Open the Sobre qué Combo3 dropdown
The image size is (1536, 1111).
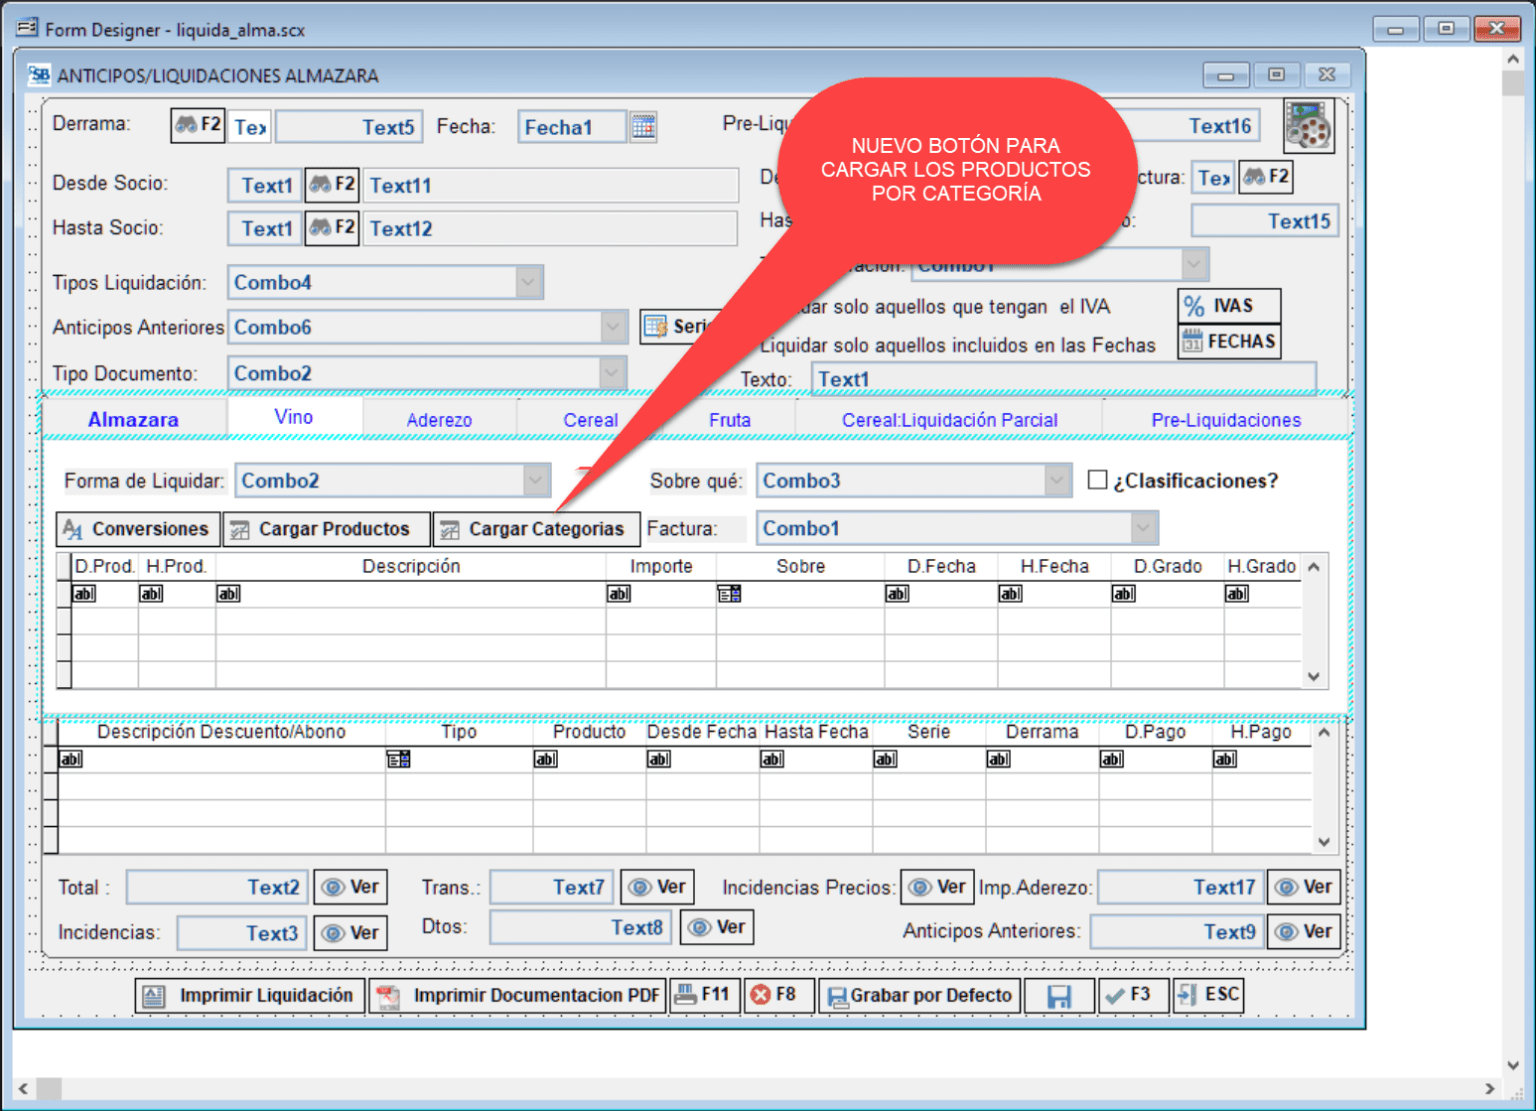coord(1057,481)
